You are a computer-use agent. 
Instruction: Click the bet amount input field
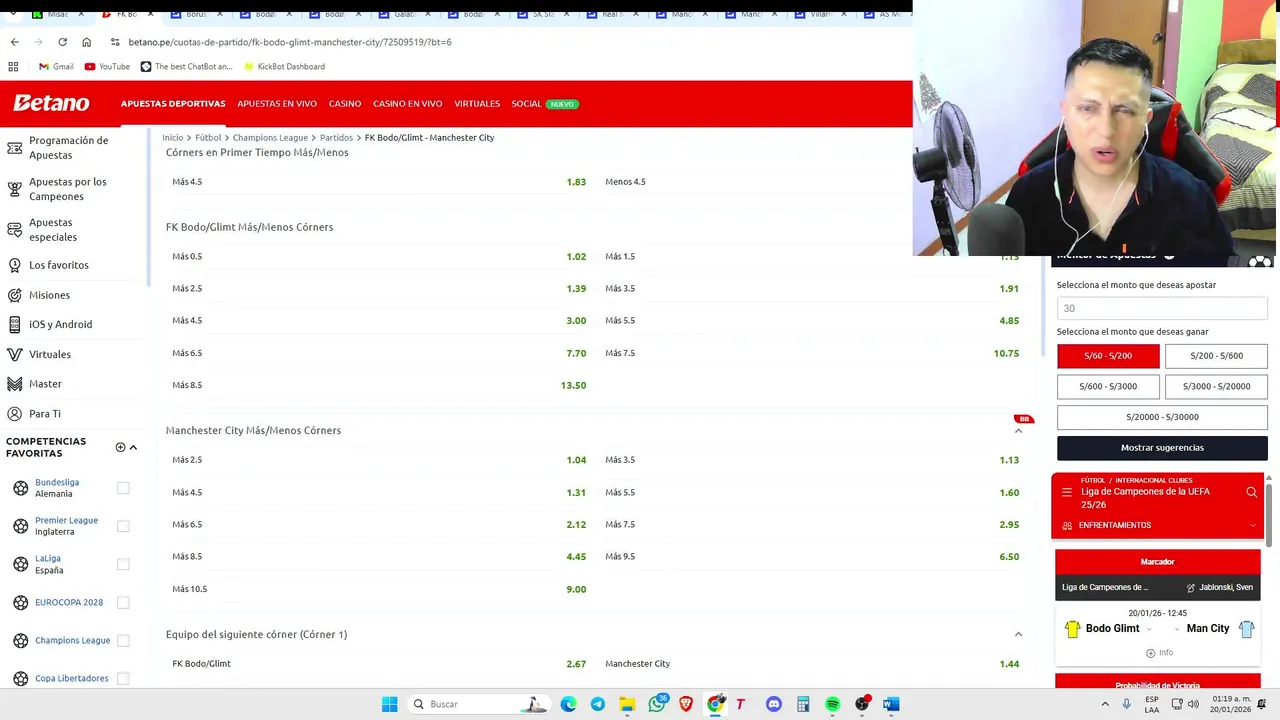[1162, 308]
